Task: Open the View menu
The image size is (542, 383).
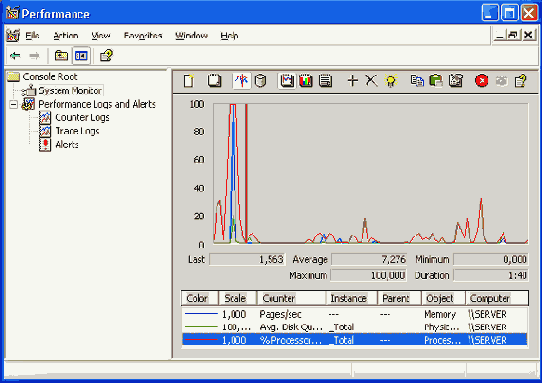Action: pyautogui.click(x=101, y=36)
